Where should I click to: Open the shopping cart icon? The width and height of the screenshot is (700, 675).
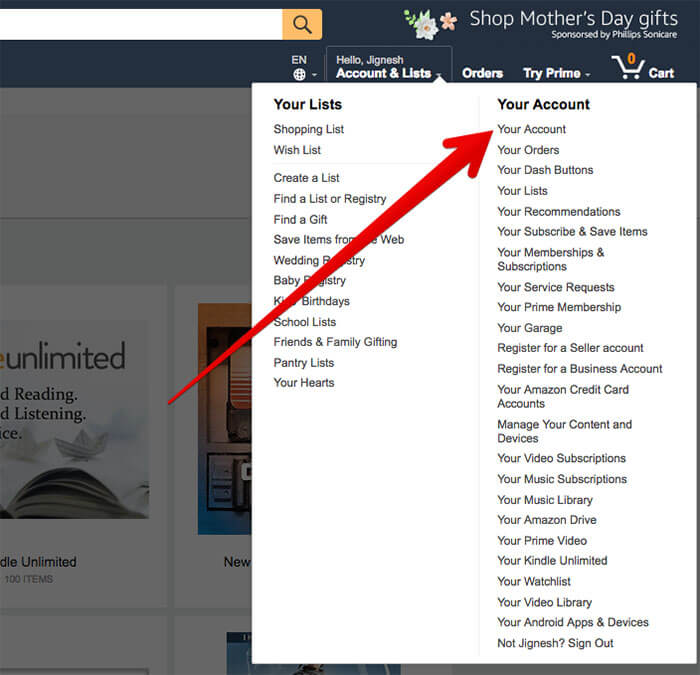click(x=628, y=67)
